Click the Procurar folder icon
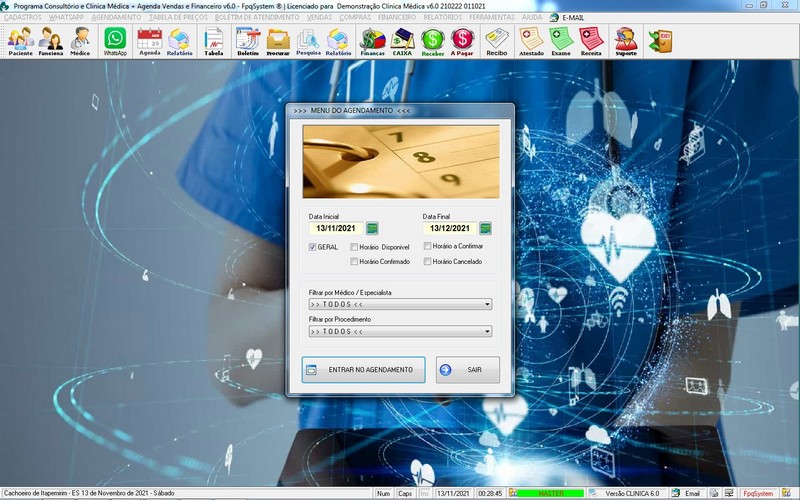This screenshot has width=800, height=500. pyautogui.click(x=278, y=41)
